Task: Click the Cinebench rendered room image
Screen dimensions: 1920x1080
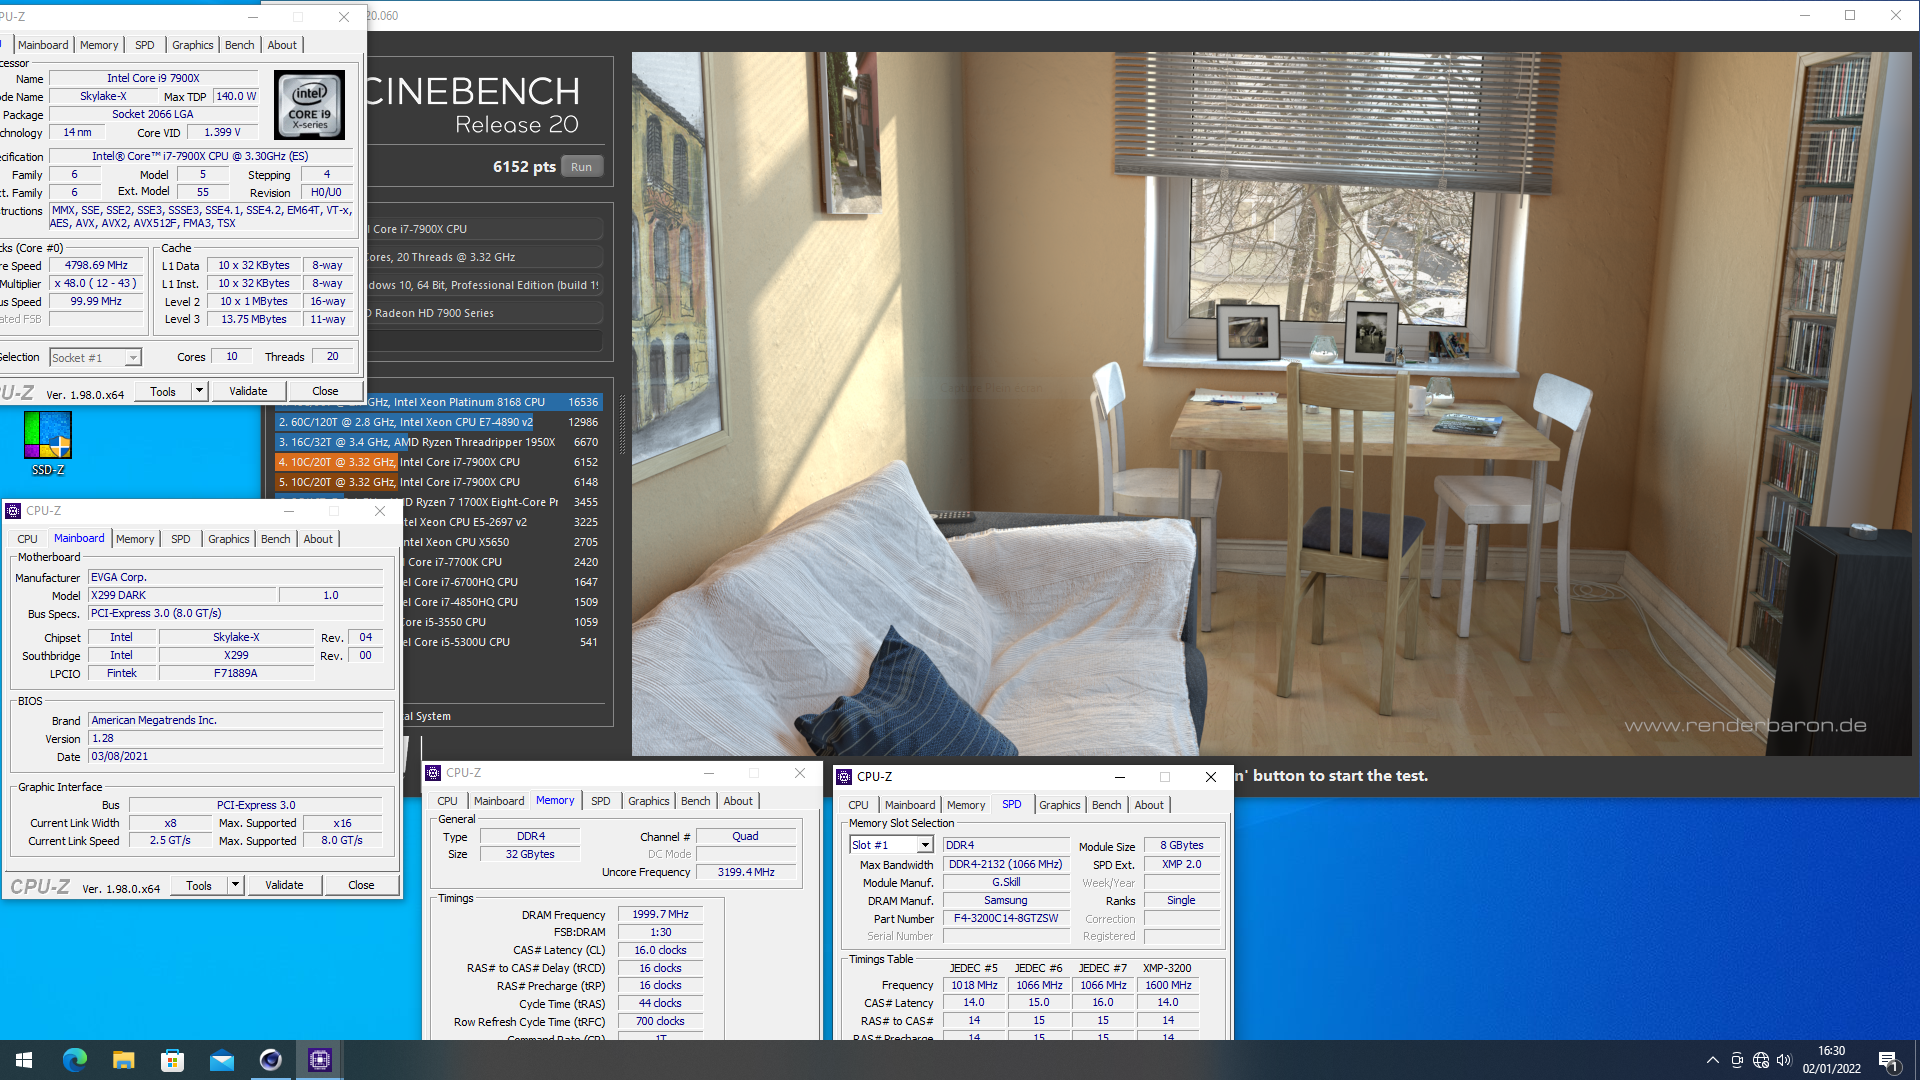Action: [x=1271, y=403]
